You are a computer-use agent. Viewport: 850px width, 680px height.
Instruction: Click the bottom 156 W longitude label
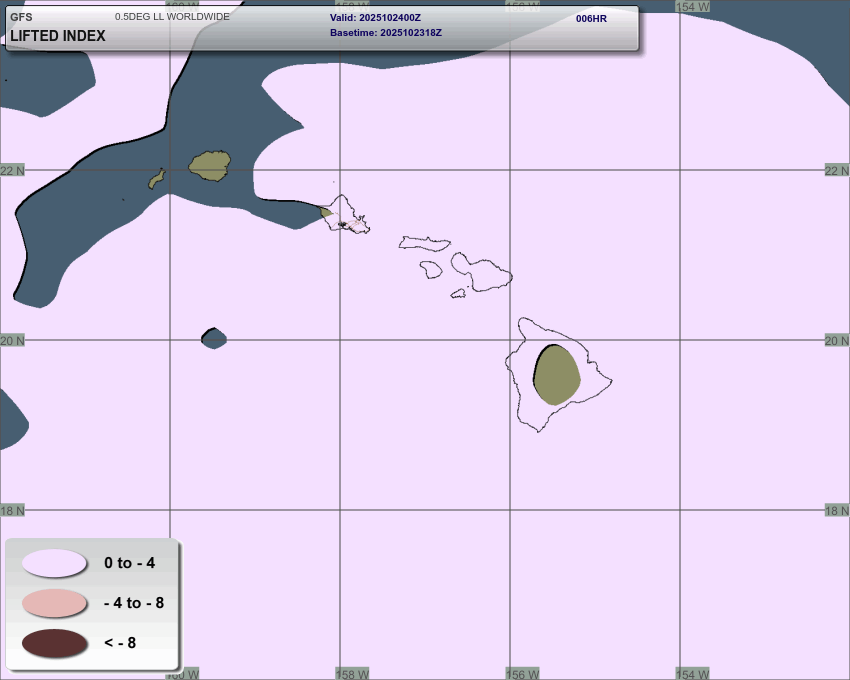click(x=523, y=673)
